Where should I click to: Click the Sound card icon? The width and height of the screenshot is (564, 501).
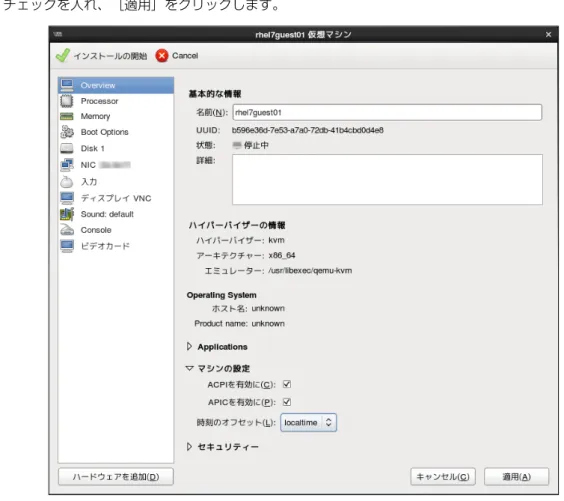coord(67,214)
